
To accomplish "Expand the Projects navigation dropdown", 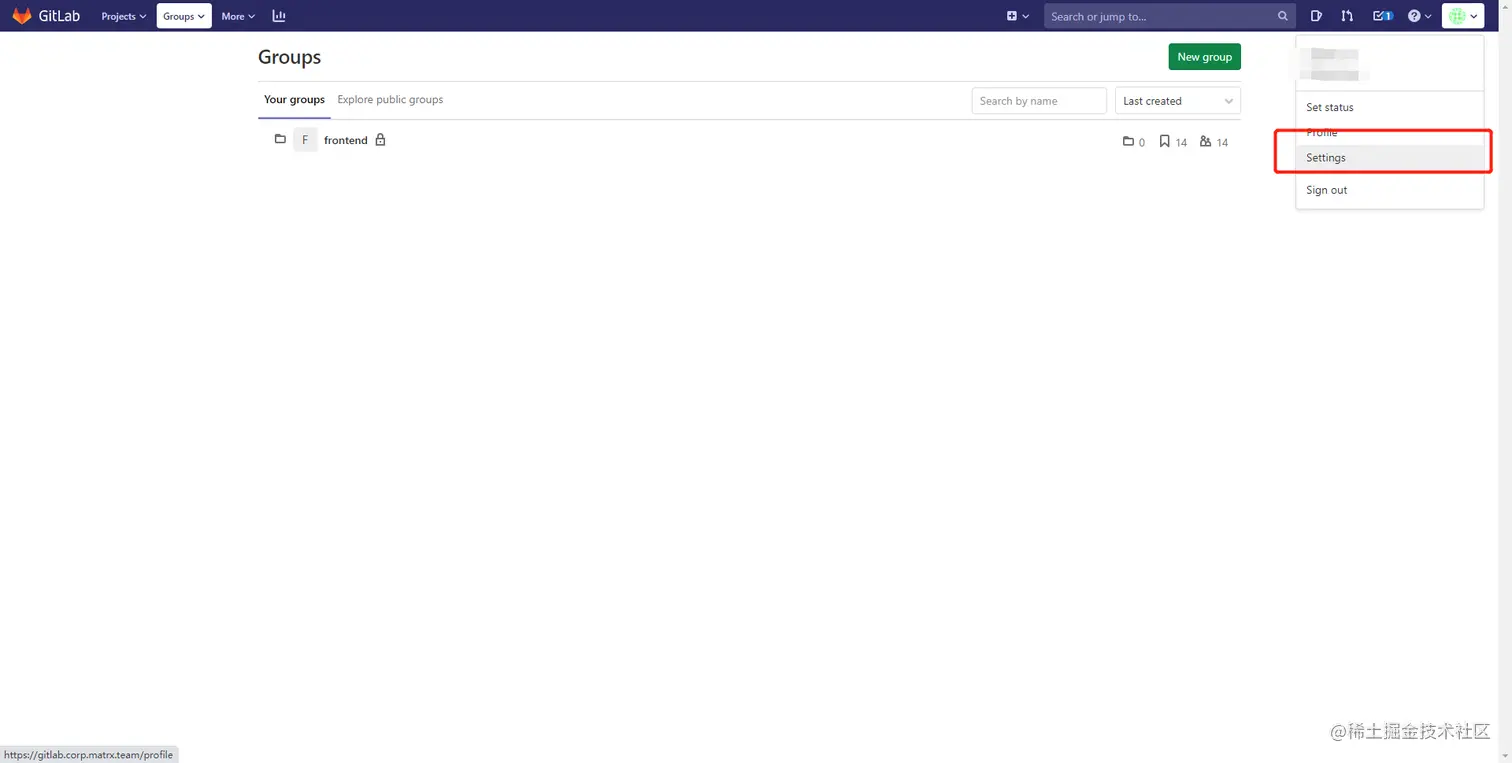I will [x=122, y=16].
